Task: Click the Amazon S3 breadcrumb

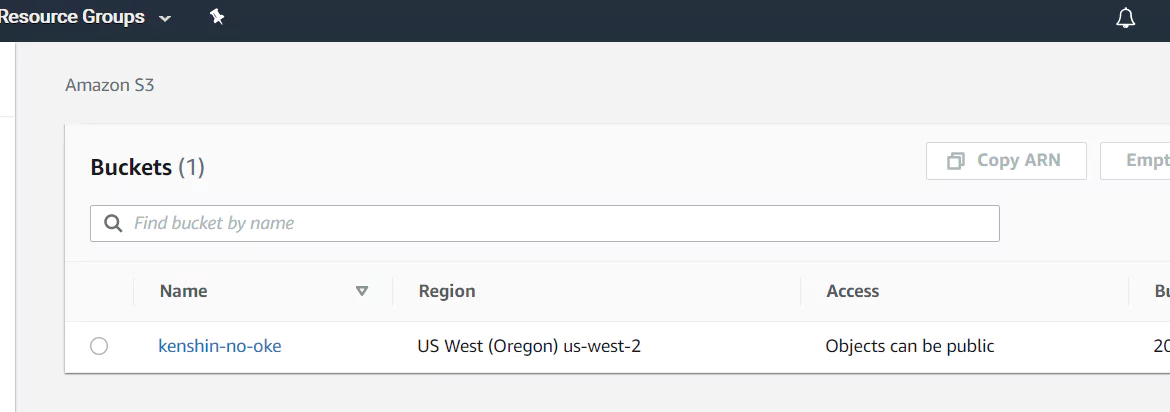Action: 110,85
